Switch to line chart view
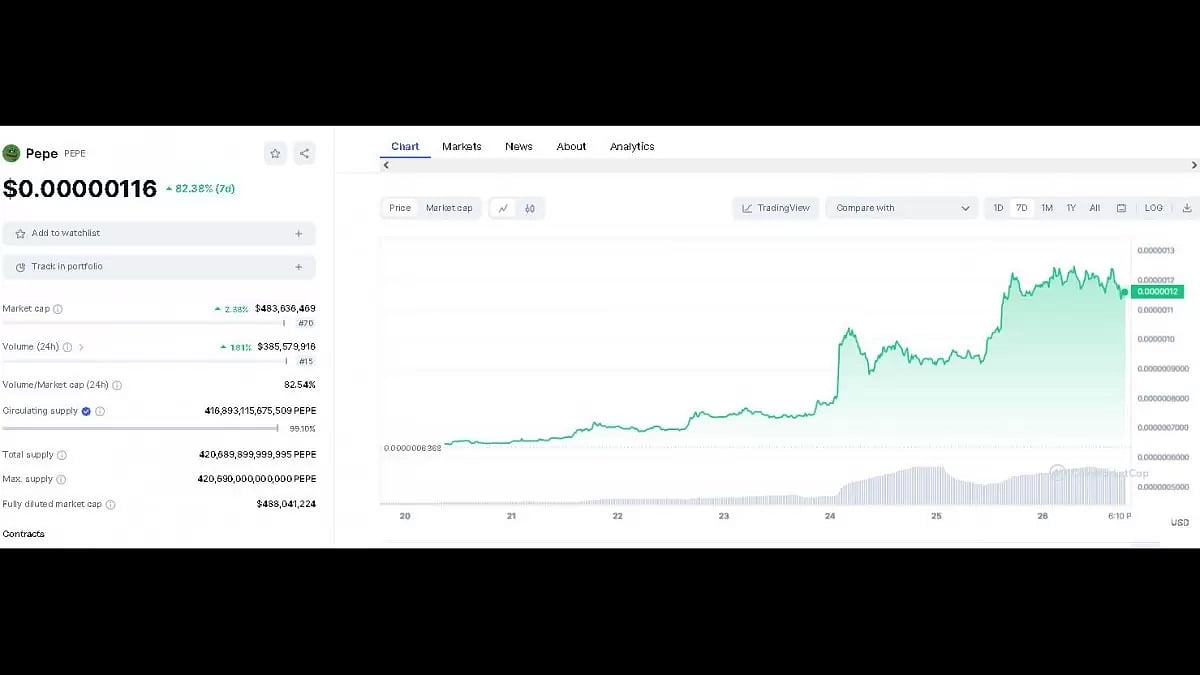Screen dimensions: 1200x675 [x=503, y=208]
